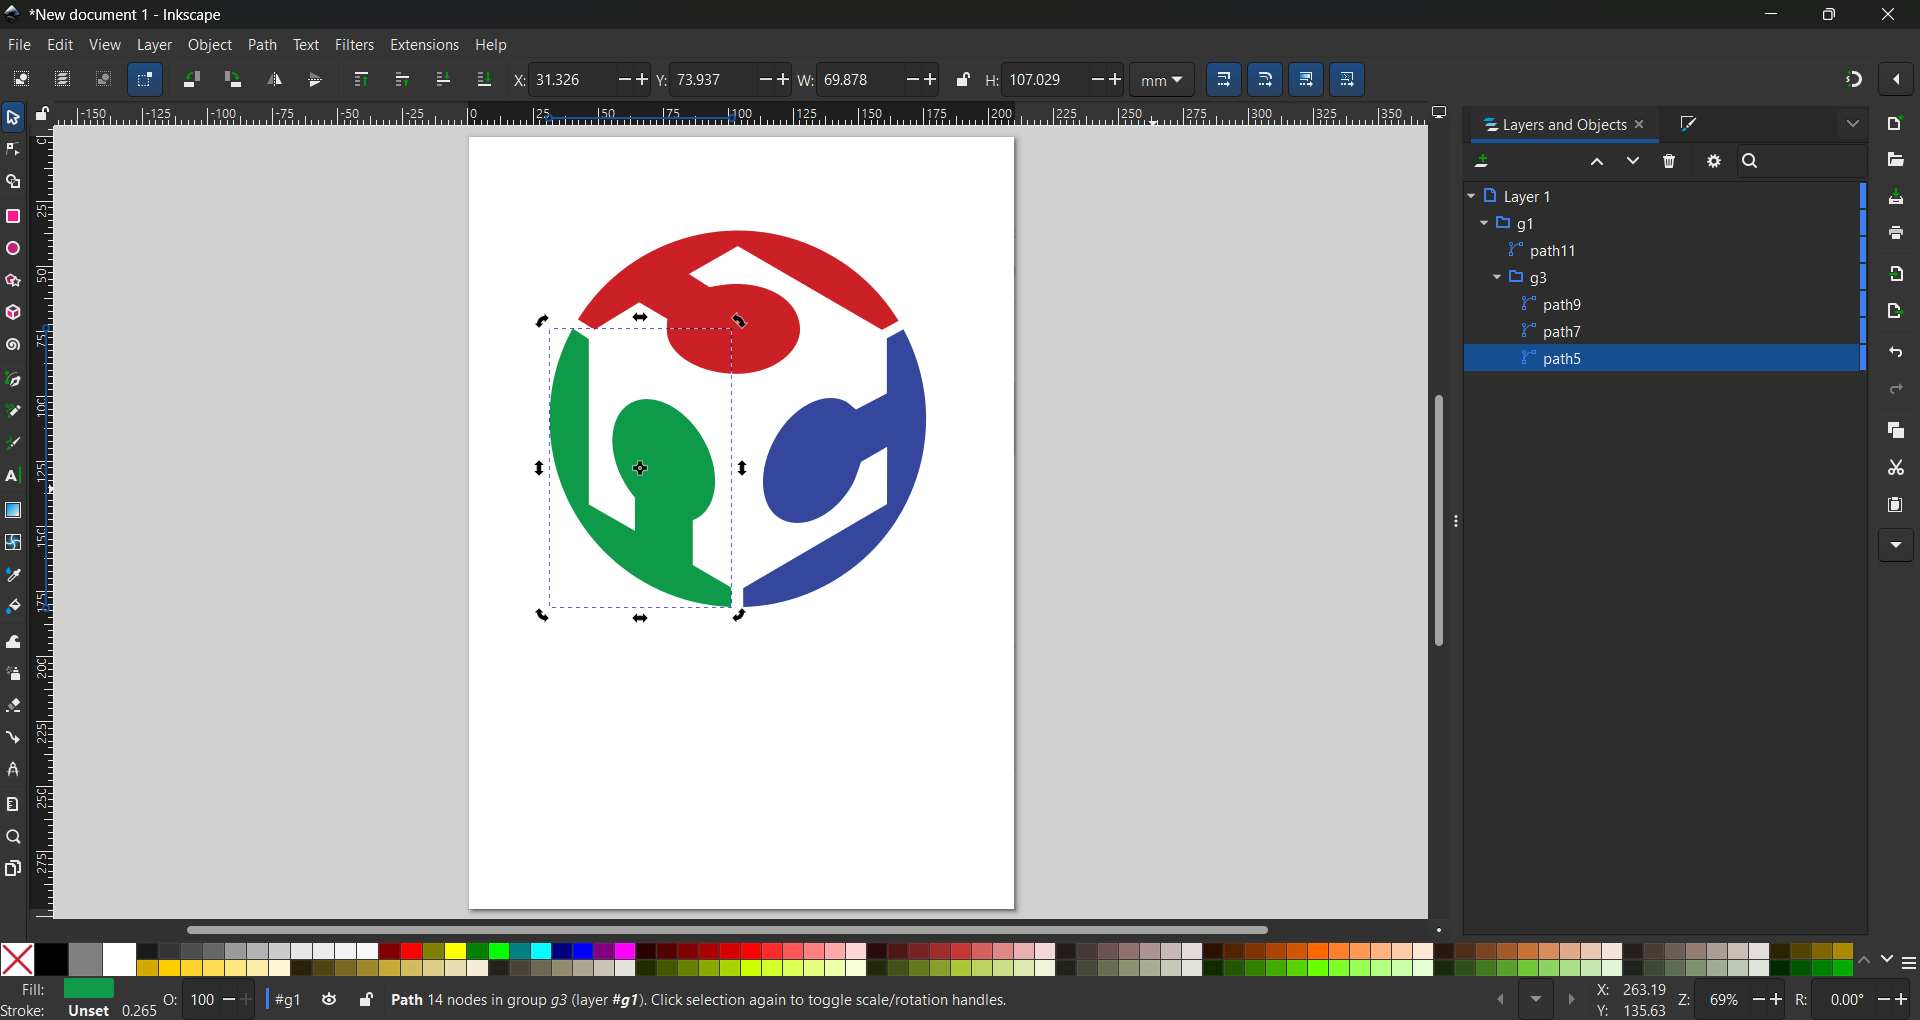This screenshot has height=1020, width=1920.
Task: Select the Star and polygon tool
Action: [x=13, y=281]
